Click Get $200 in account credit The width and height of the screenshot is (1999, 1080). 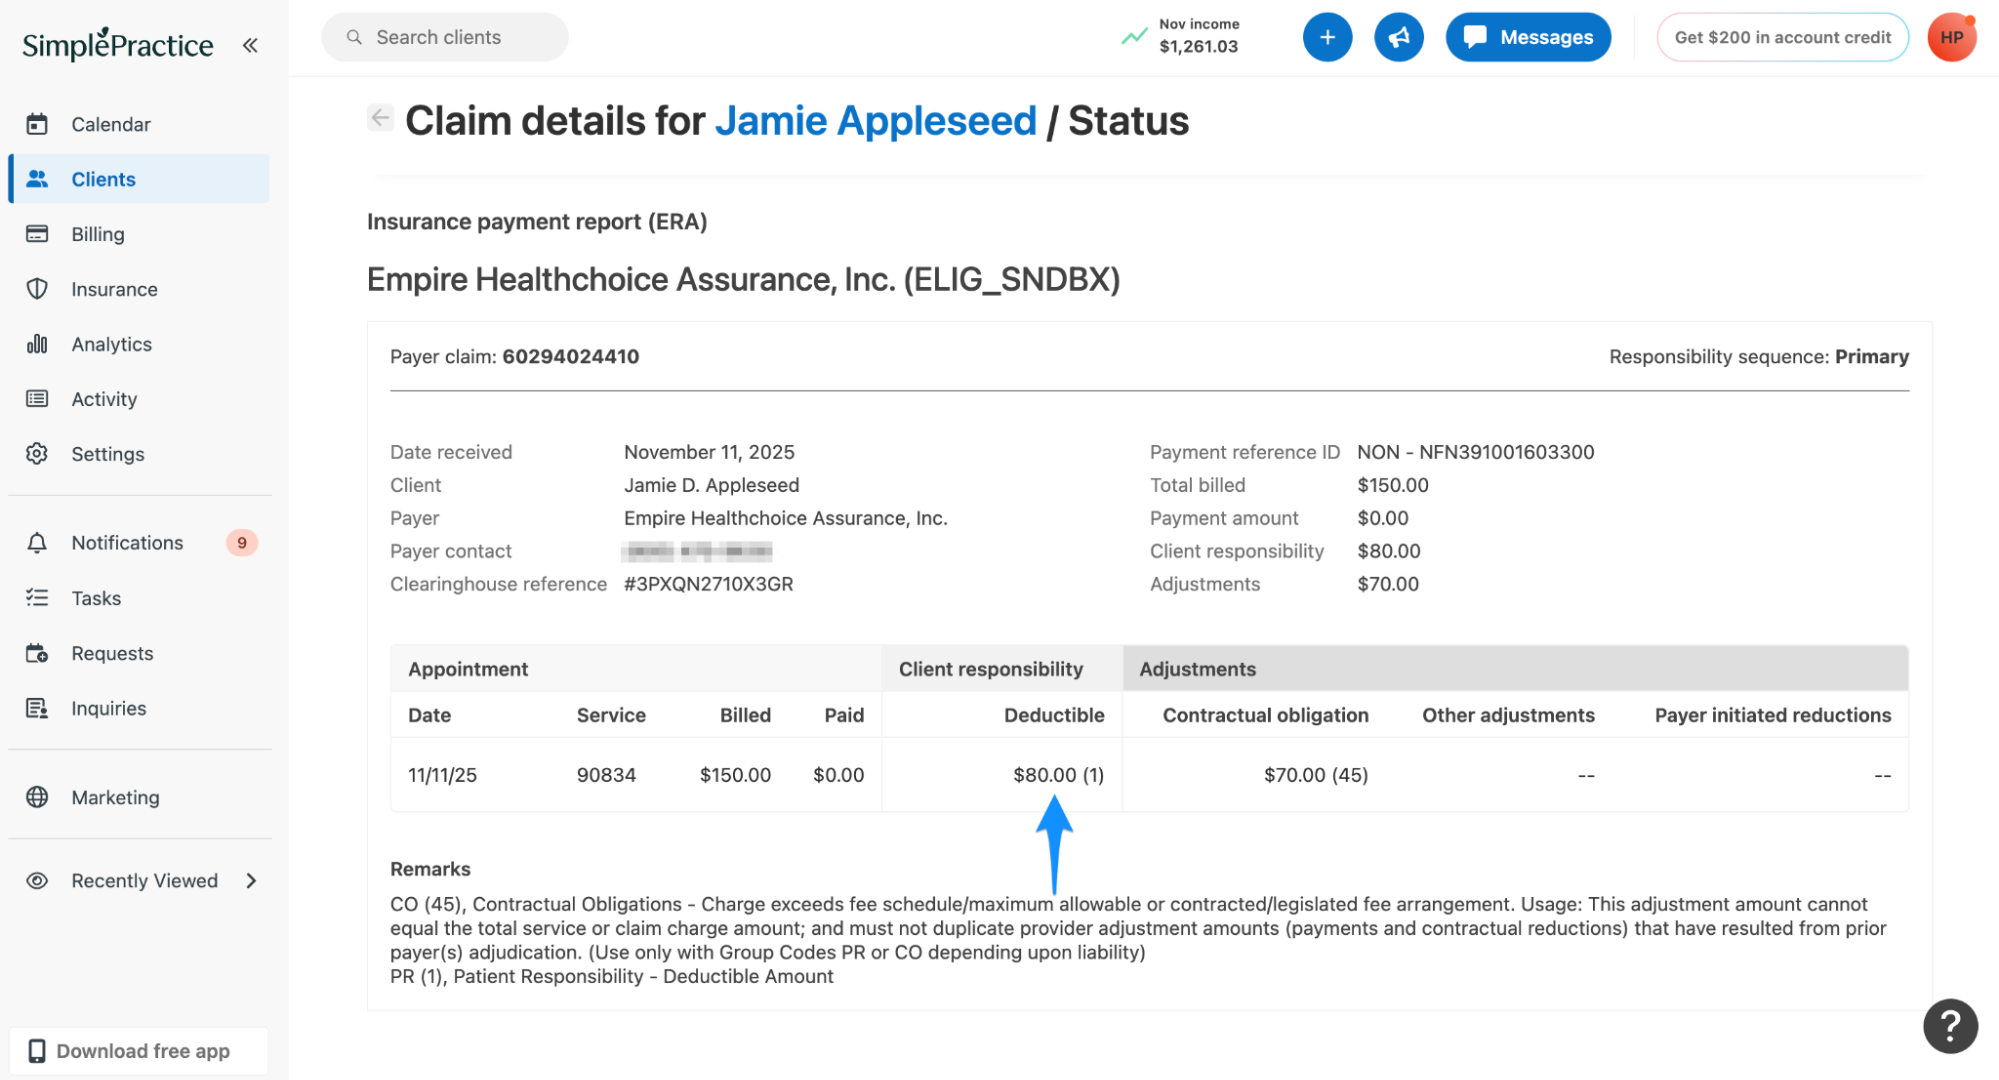tap(1782, 37)
